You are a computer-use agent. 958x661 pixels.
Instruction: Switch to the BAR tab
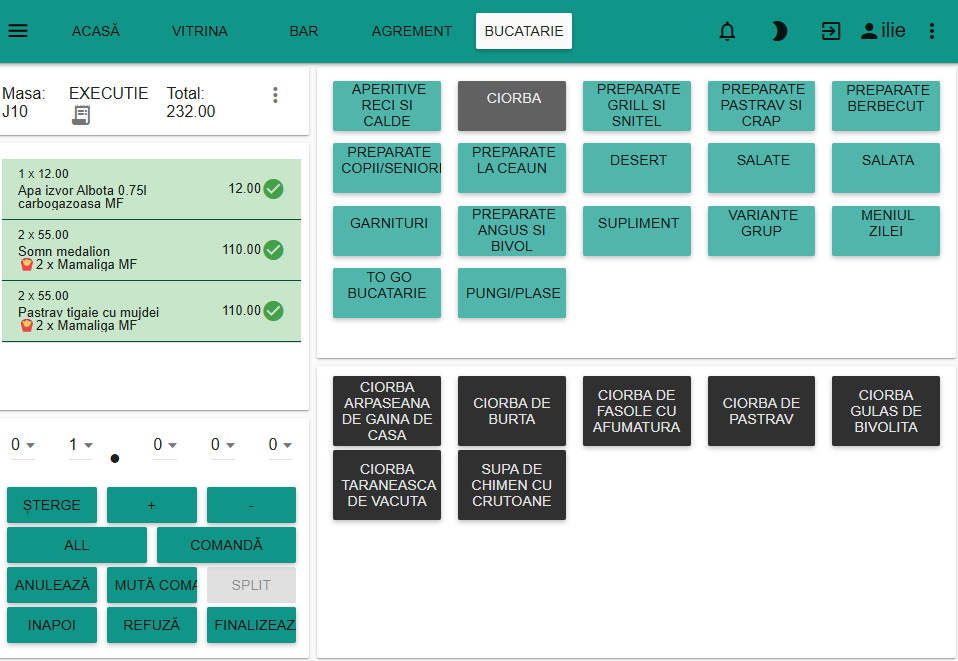click(x=304, y=31)
